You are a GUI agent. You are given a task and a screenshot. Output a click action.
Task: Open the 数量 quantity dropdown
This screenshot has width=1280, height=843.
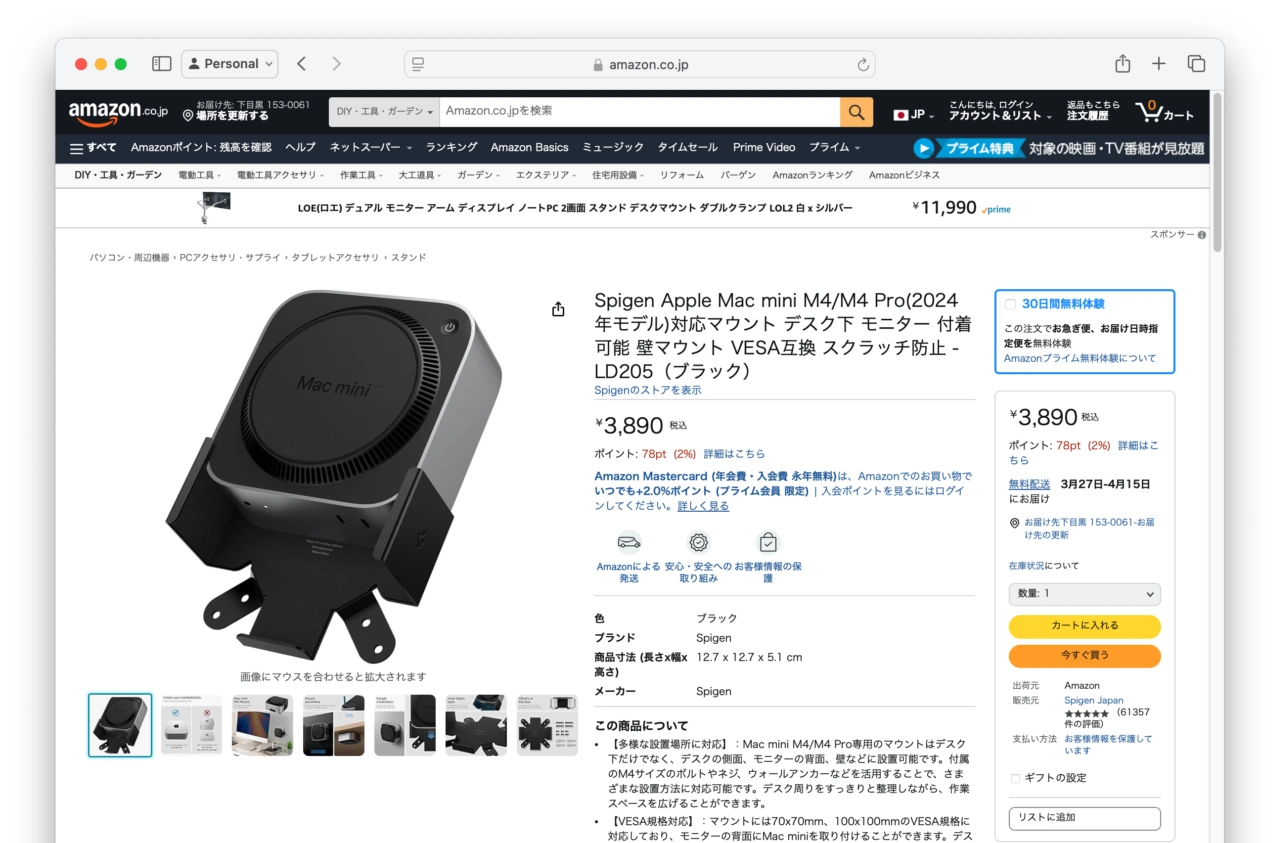[1084, 594]
